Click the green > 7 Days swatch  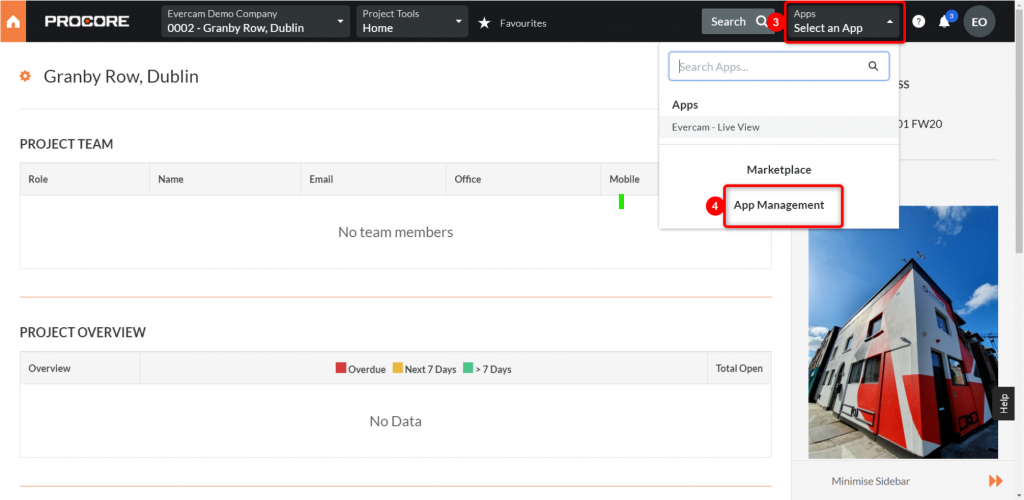pos(468,368)
